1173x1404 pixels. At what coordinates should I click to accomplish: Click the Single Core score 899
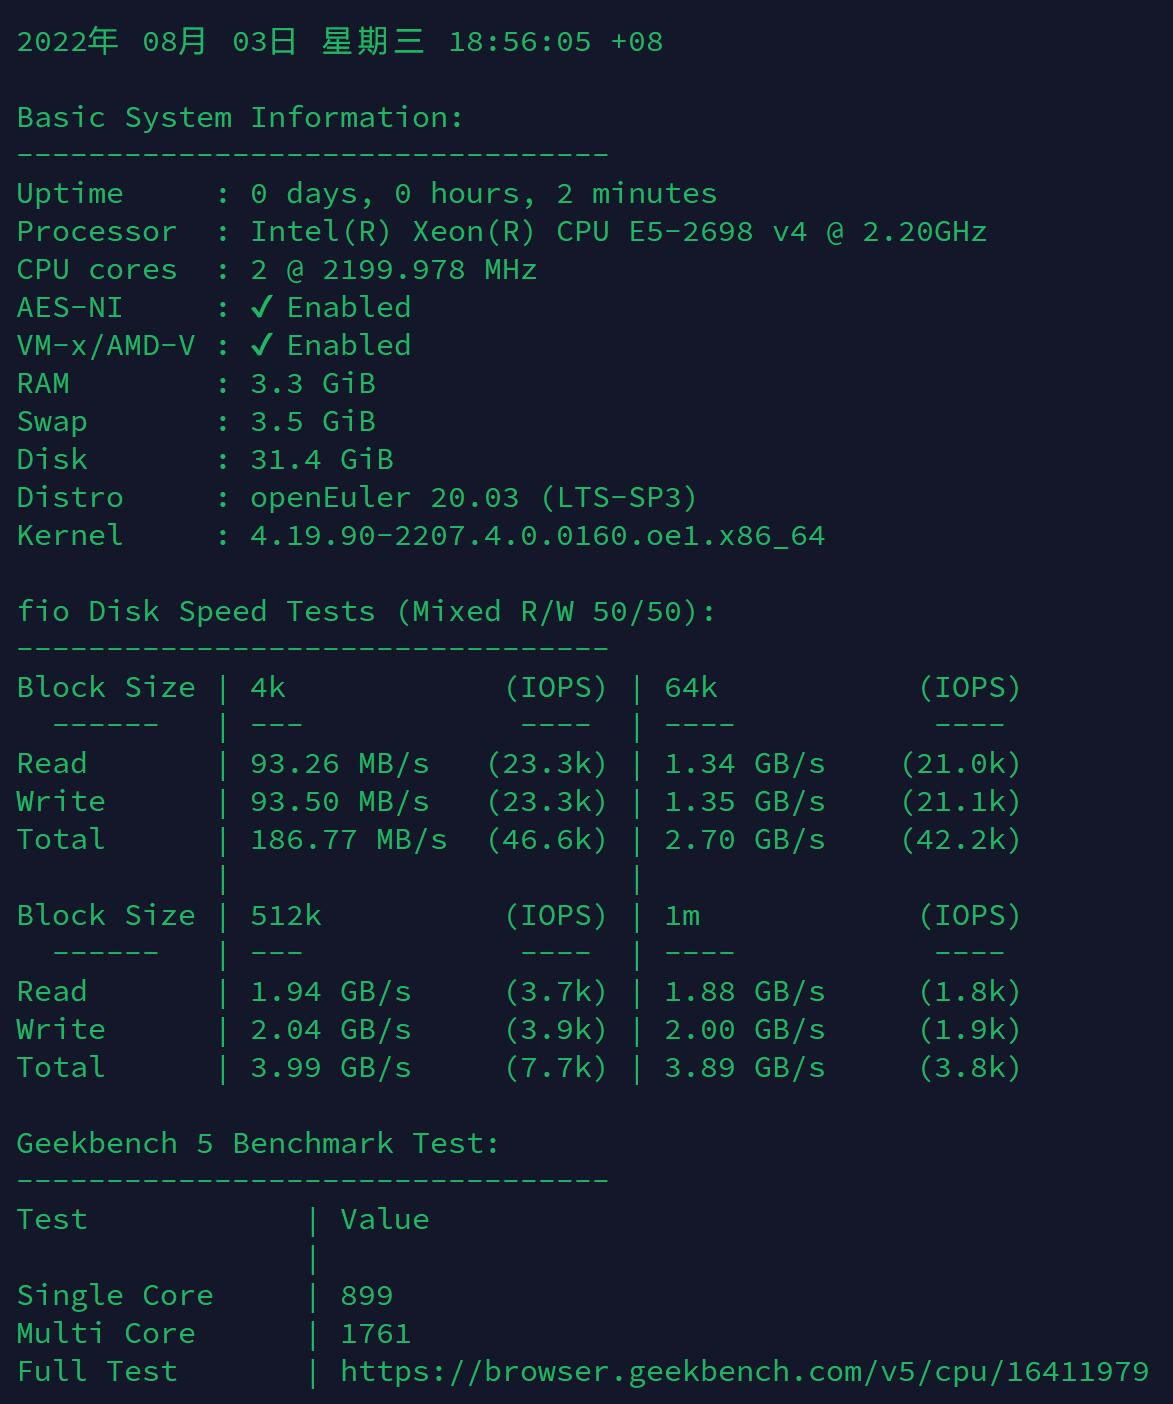[366, 1296]
